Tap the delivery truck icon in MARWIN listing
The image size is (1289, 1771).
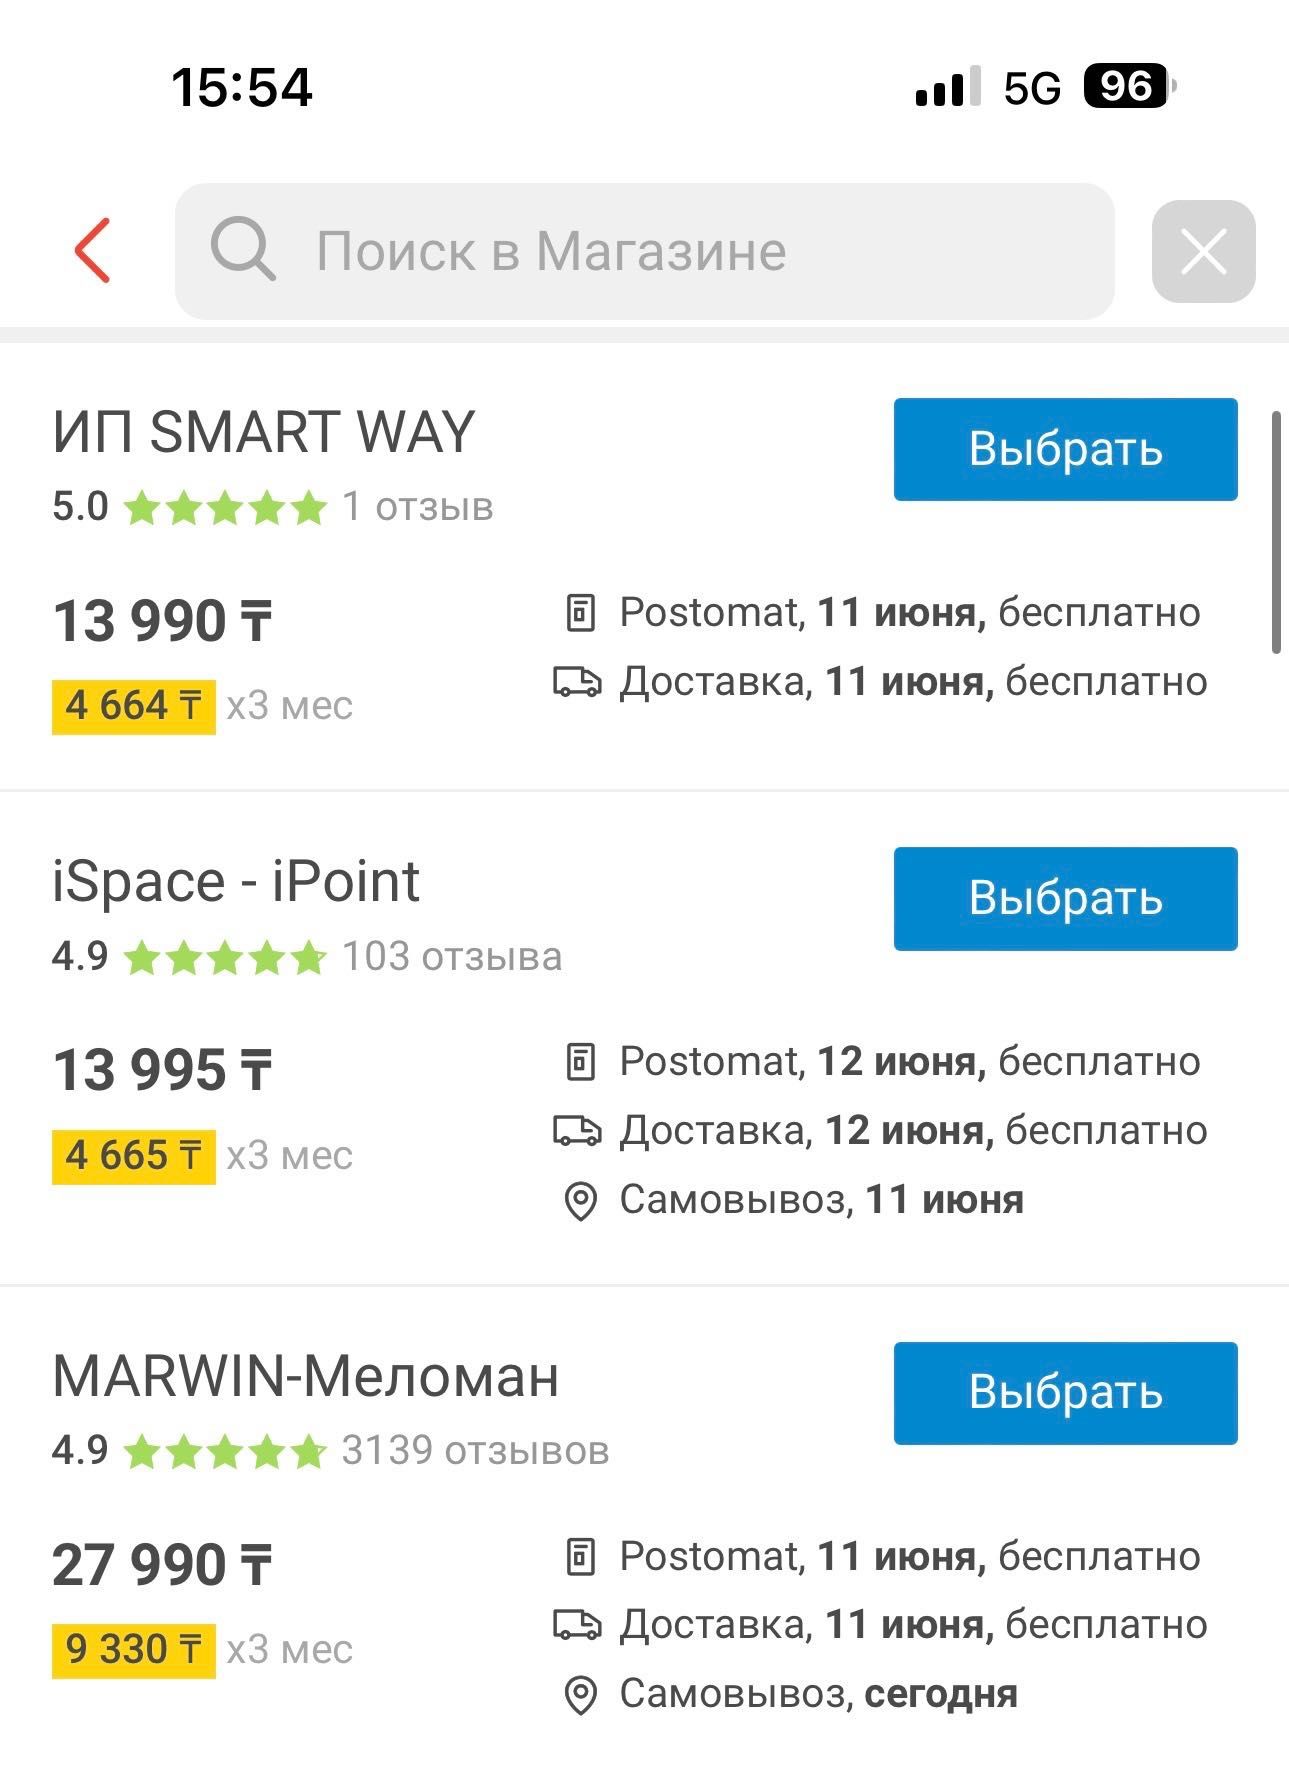point(577,1625)
